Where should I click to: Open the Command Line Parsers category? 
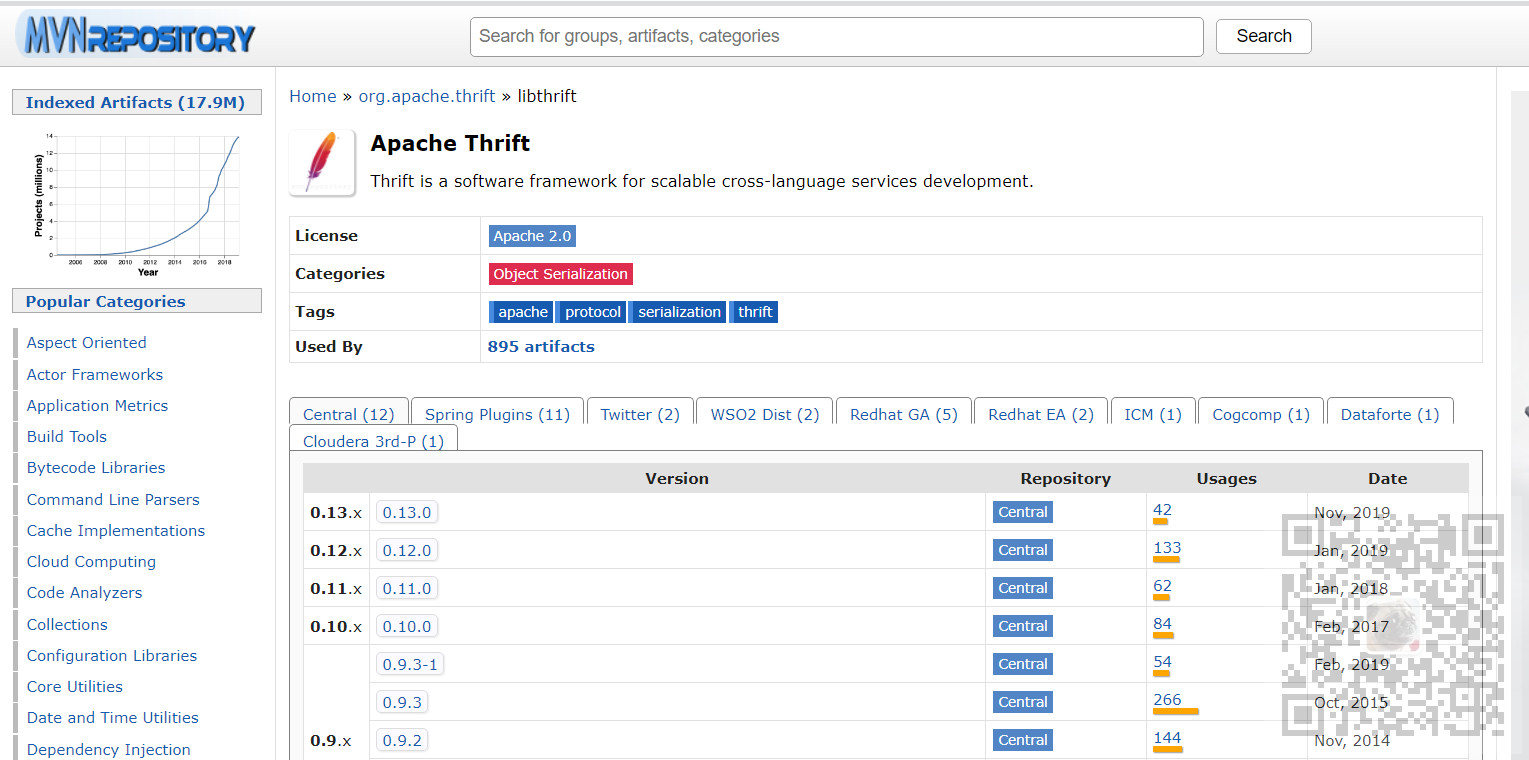coord(113,500)
